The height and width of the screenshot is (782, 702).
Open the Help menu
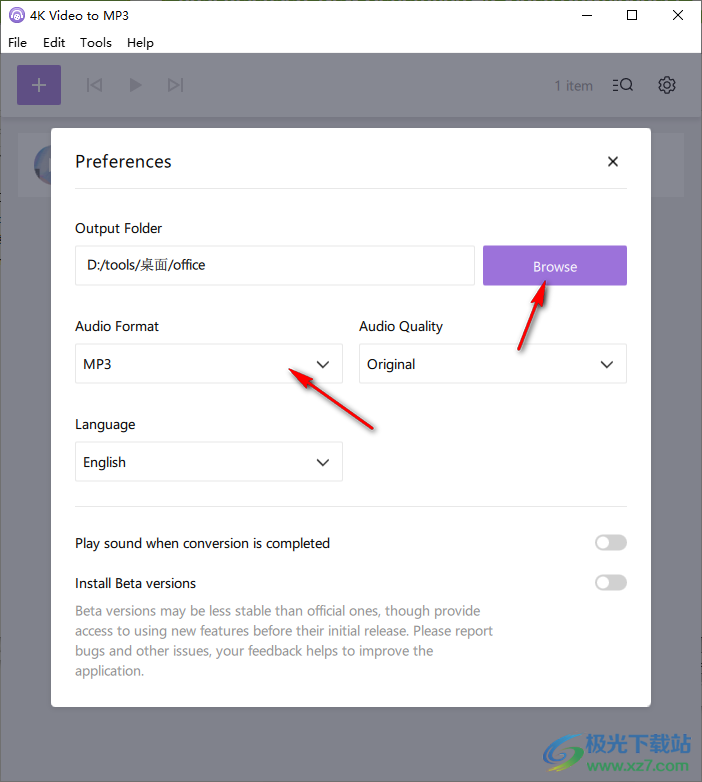[140, 43]
